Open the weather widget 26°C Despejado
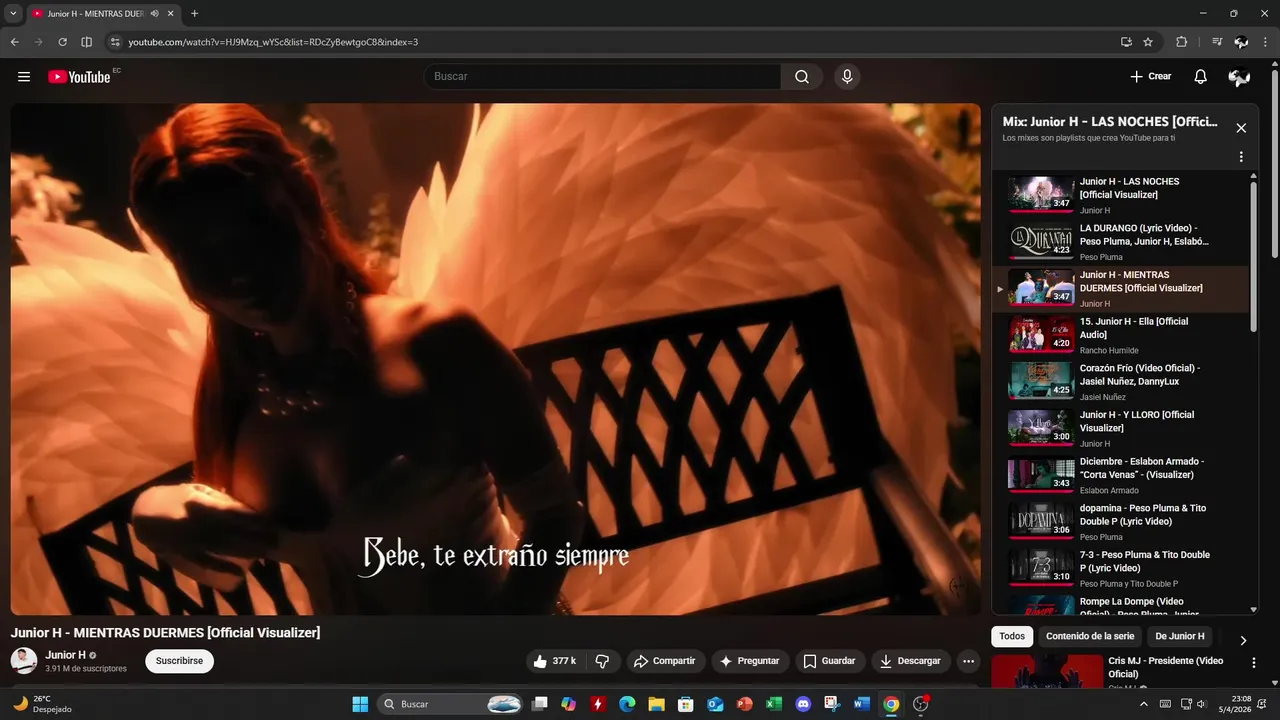This screenshot has width=1280, height=720. 42,704
